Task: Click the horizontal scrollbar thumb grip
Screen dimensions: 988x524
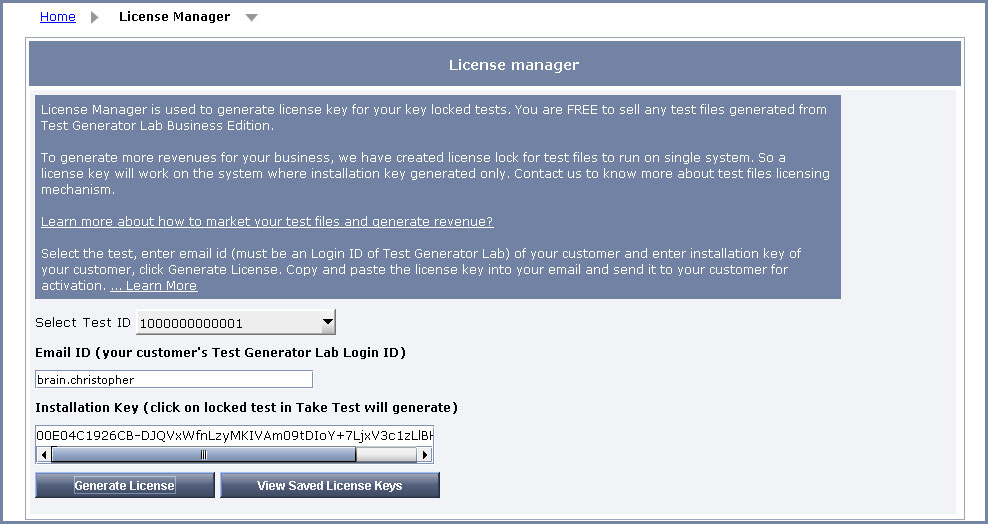Action: tap(204, 455)
